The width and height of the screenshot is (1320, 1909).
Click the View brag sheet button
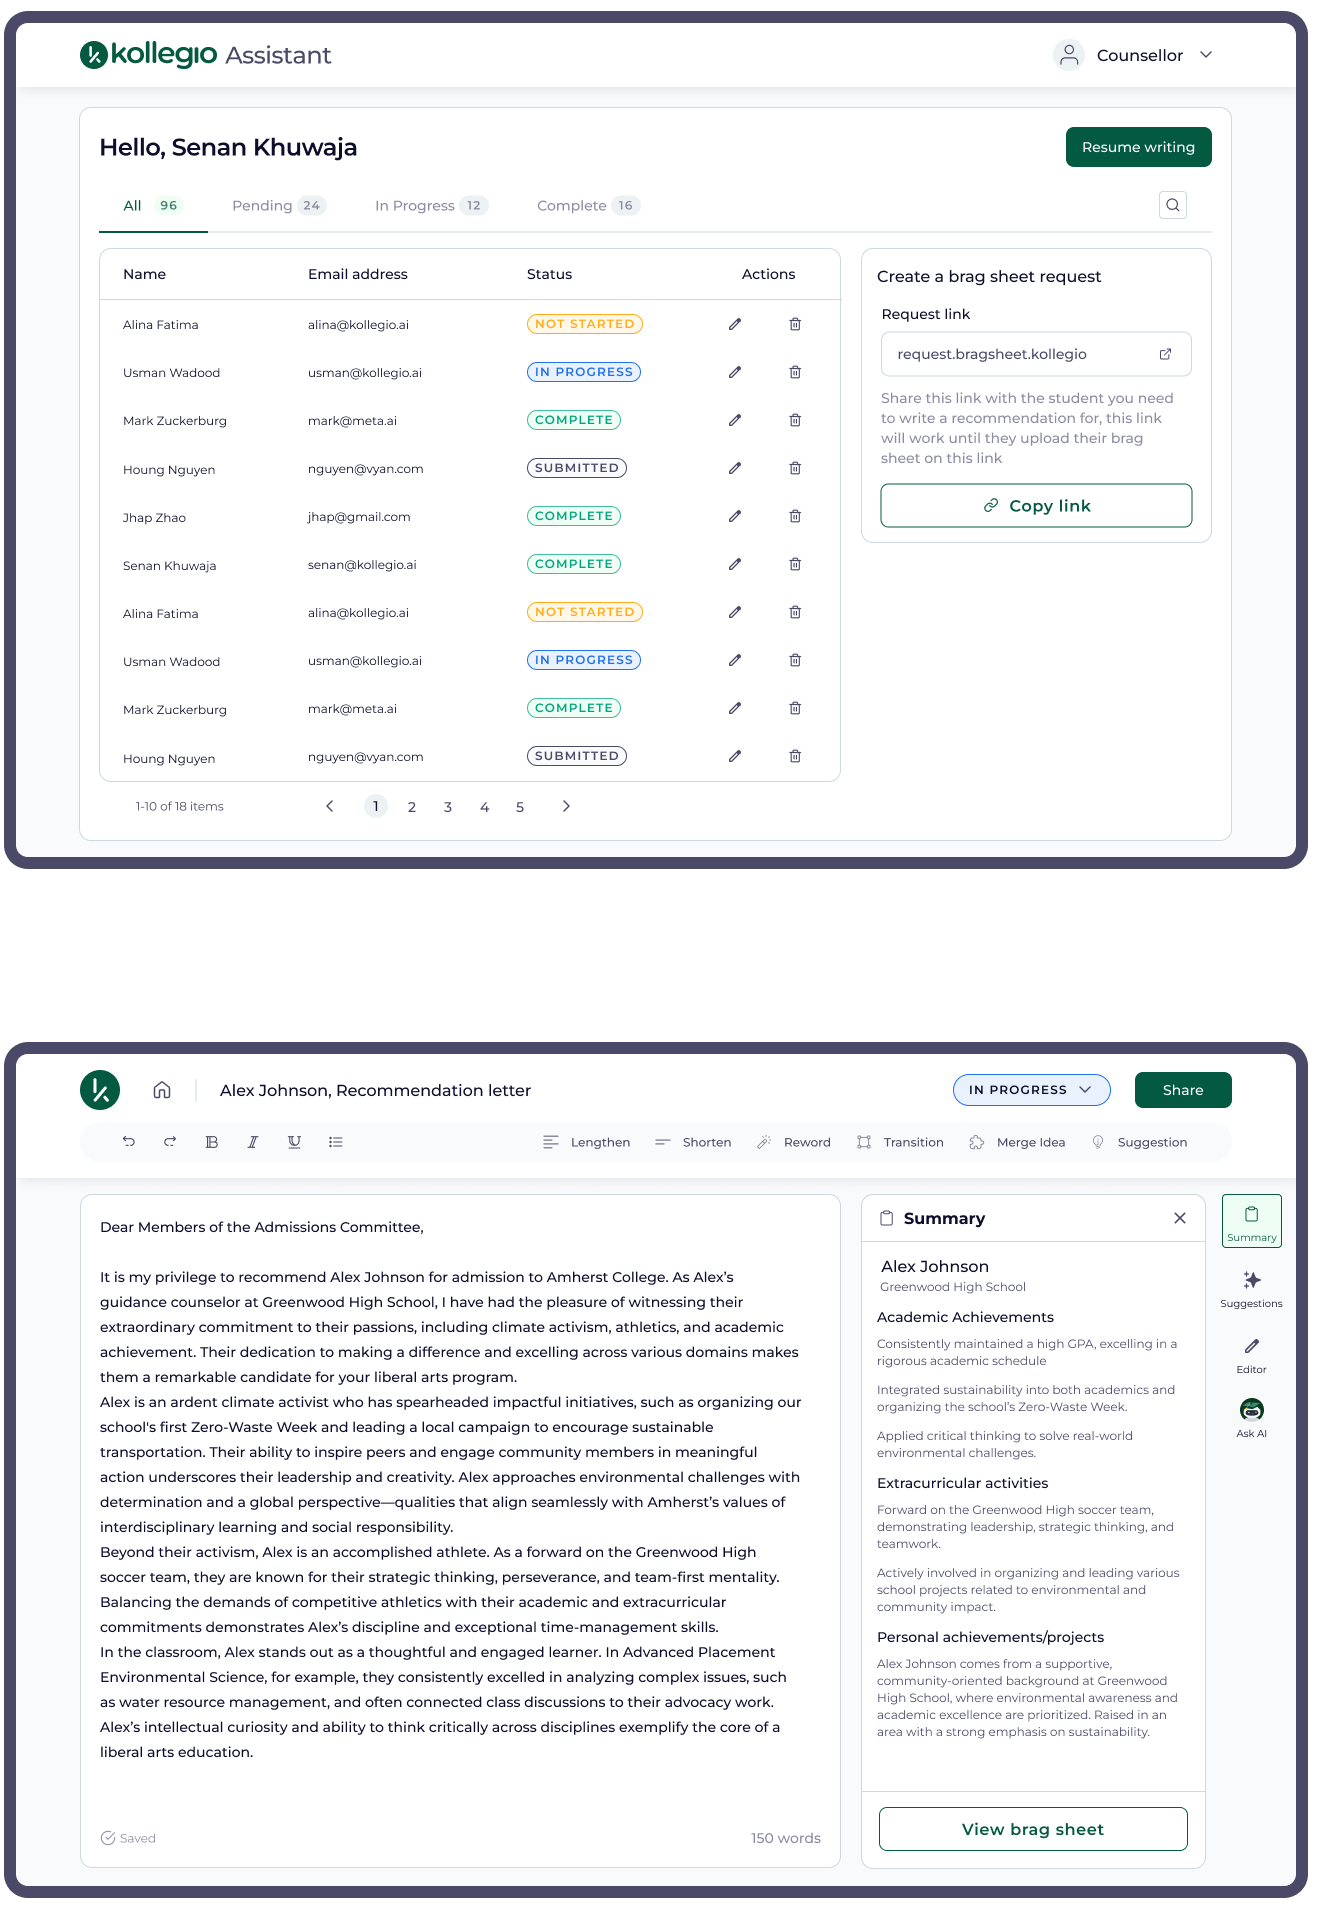pos(1033,1829)
